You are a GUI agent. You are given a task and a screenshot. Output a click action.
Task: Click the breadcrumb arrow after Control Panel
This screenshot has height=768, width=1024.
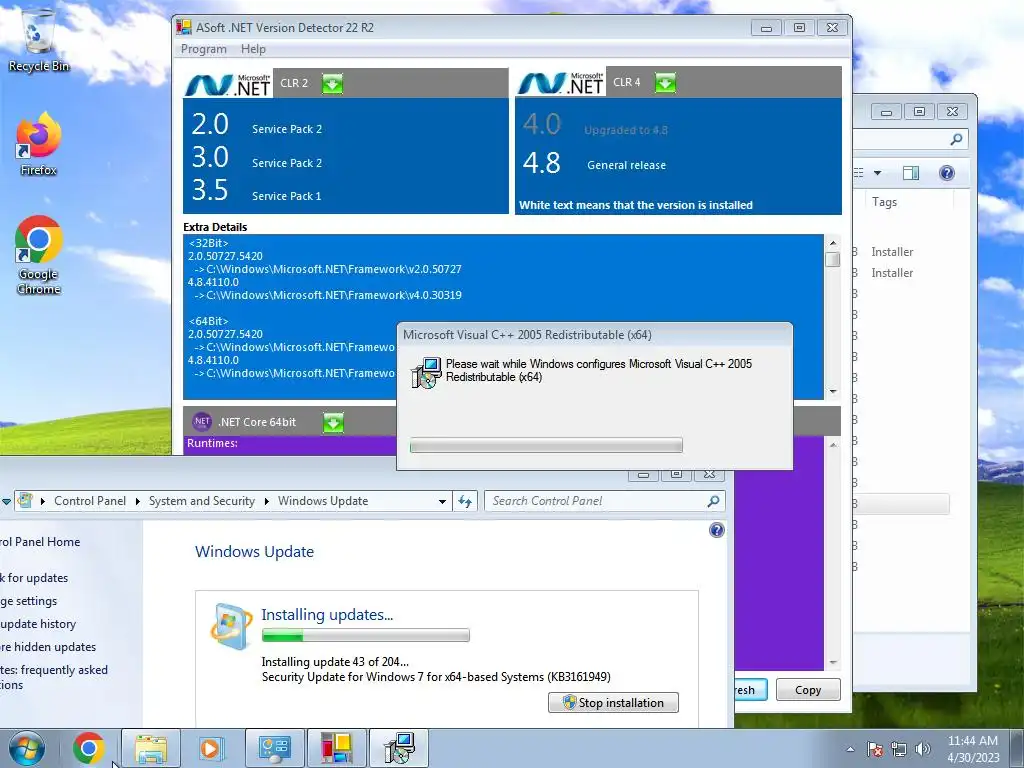[138, 502]
